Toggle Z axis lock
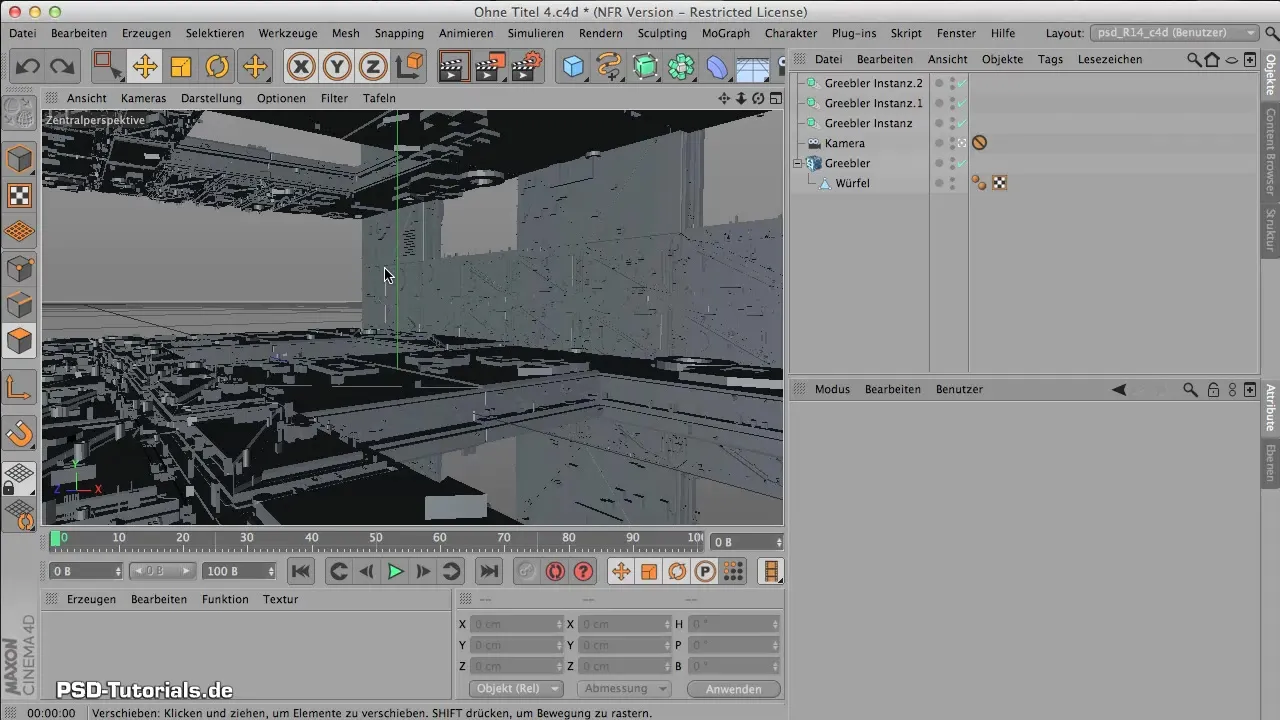This screenshot has width=1280, height=720. (373, 67)
